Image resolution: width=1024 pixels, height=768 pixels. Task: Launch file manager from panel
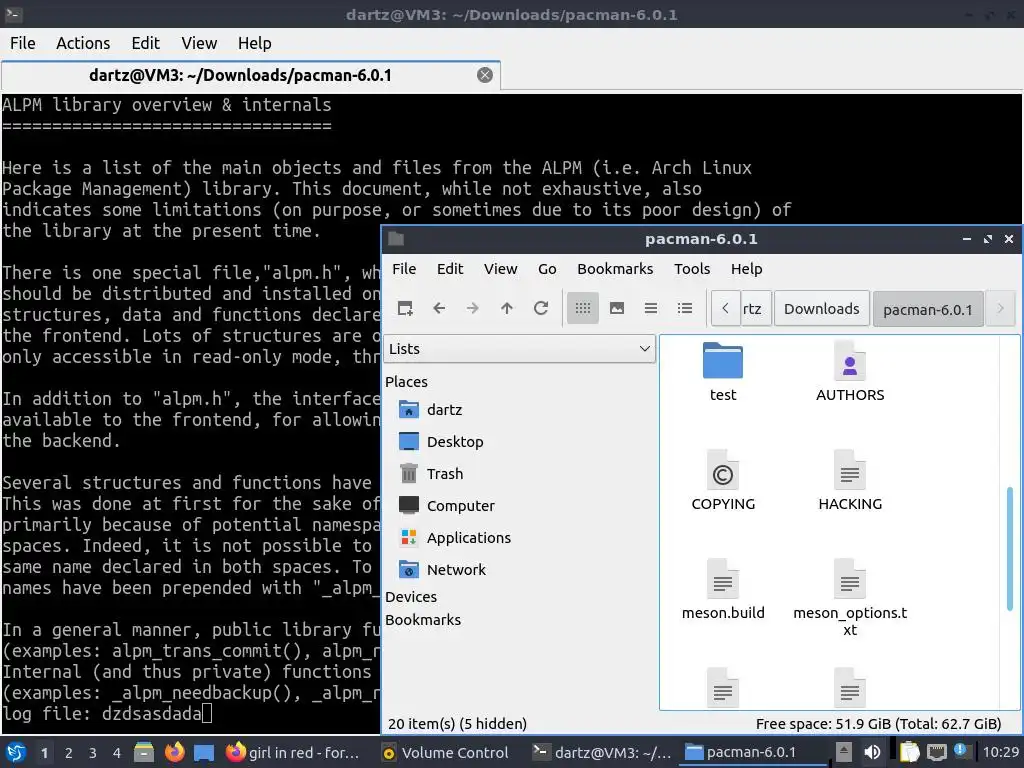coord(144,753)
